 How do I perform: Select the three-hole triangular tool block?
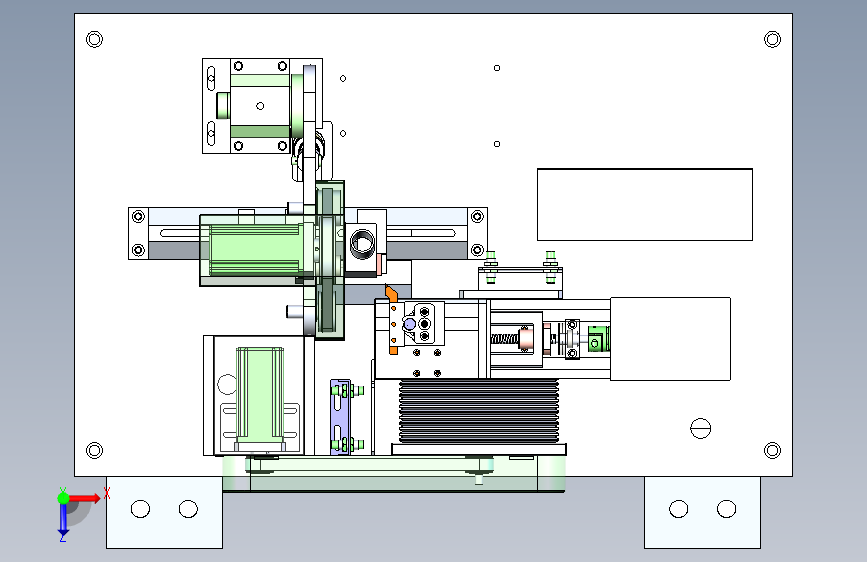(424, 324)
